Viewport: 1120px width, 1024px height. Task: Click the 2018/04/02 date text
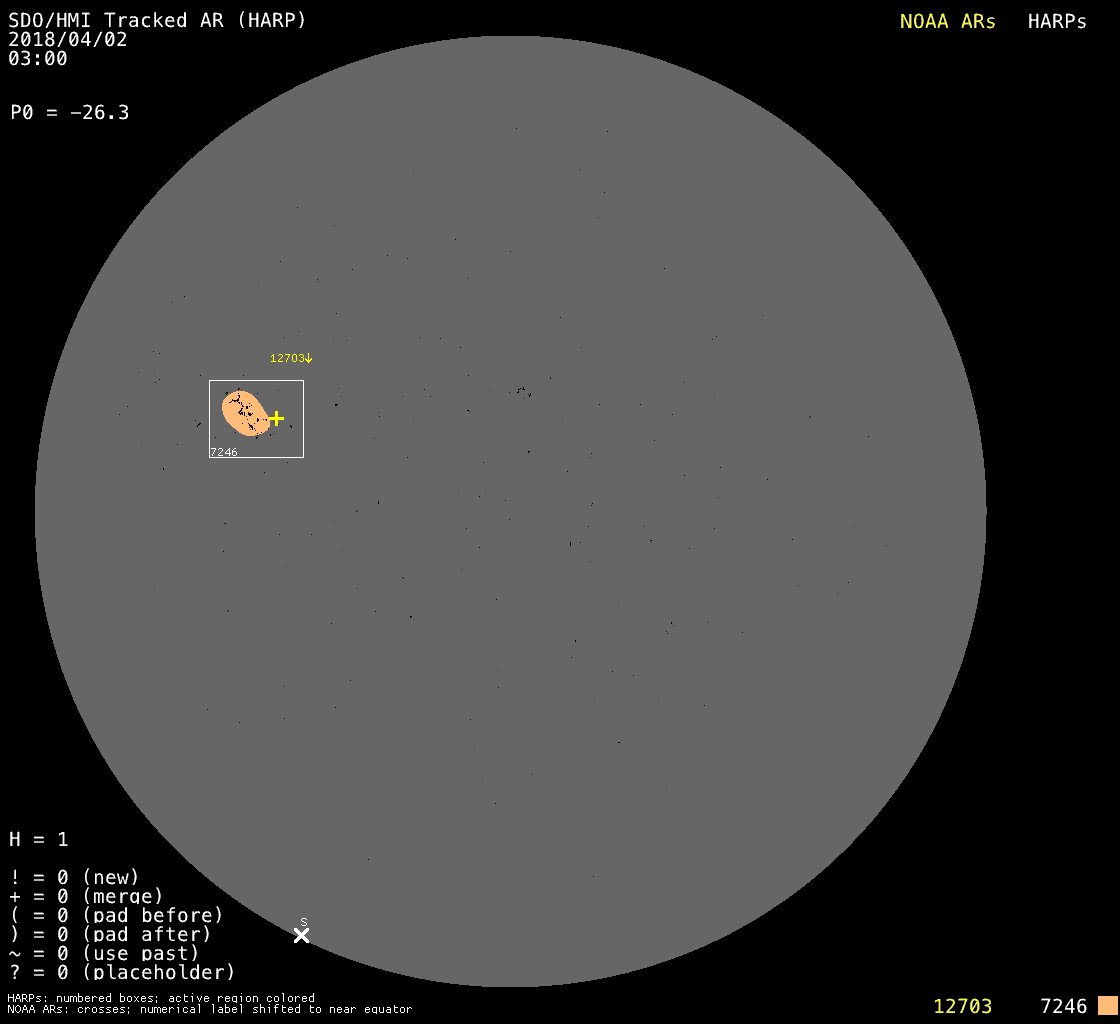click(x=68, y=40)
